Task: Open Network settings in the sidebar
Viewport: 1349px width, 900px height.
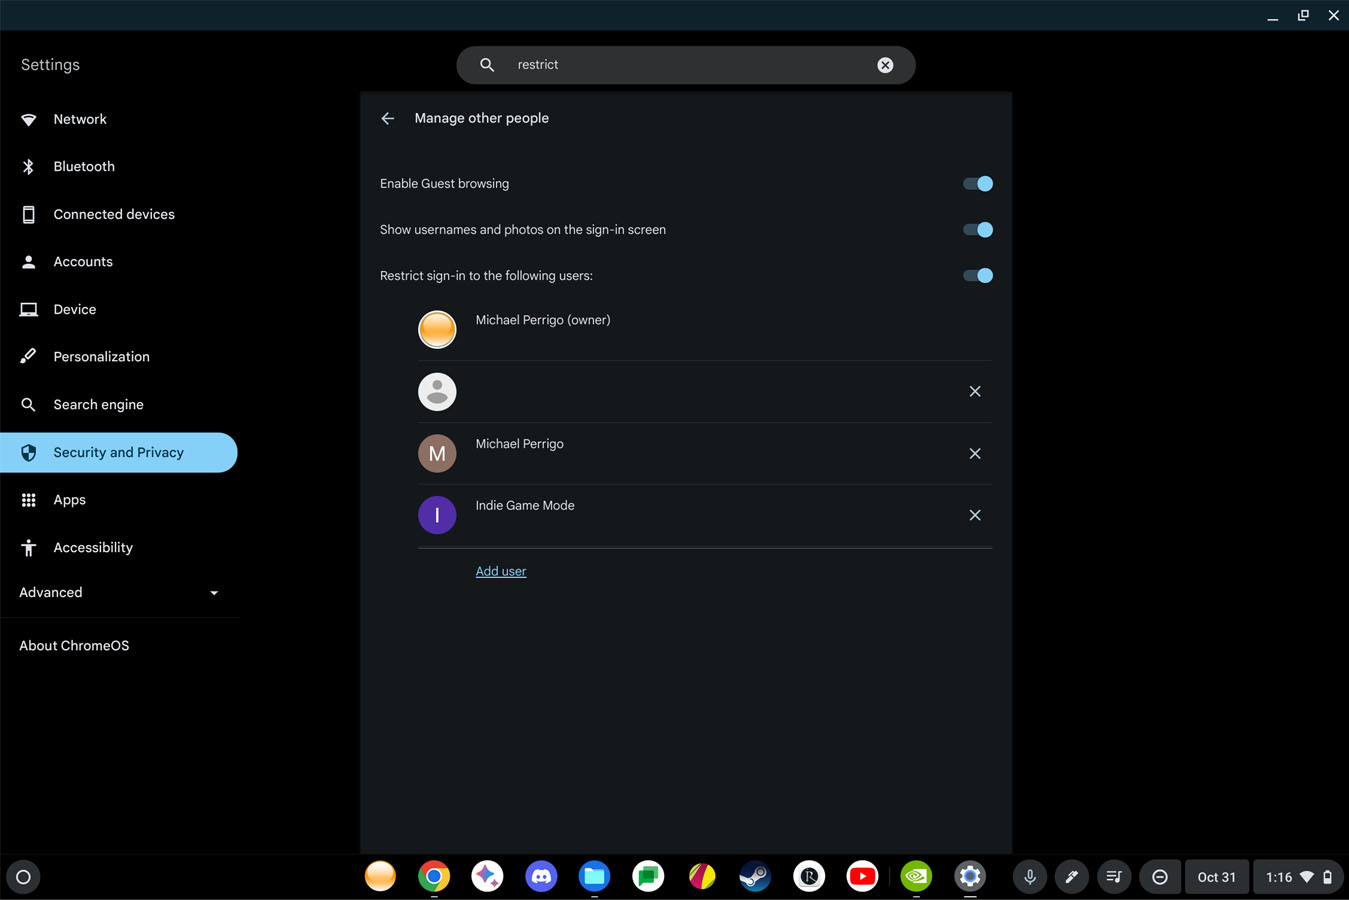Action: [119, 119]
